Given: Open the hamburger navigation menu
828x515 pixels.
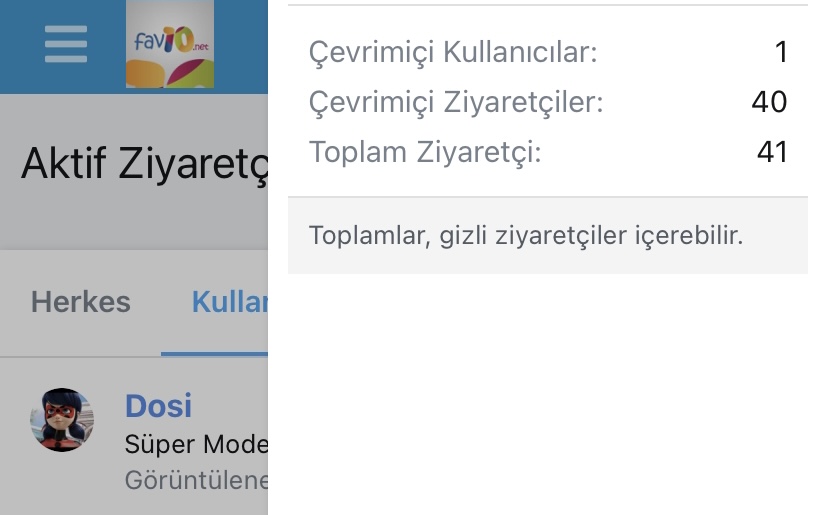Looking at the screenshot, I should 66,44.
